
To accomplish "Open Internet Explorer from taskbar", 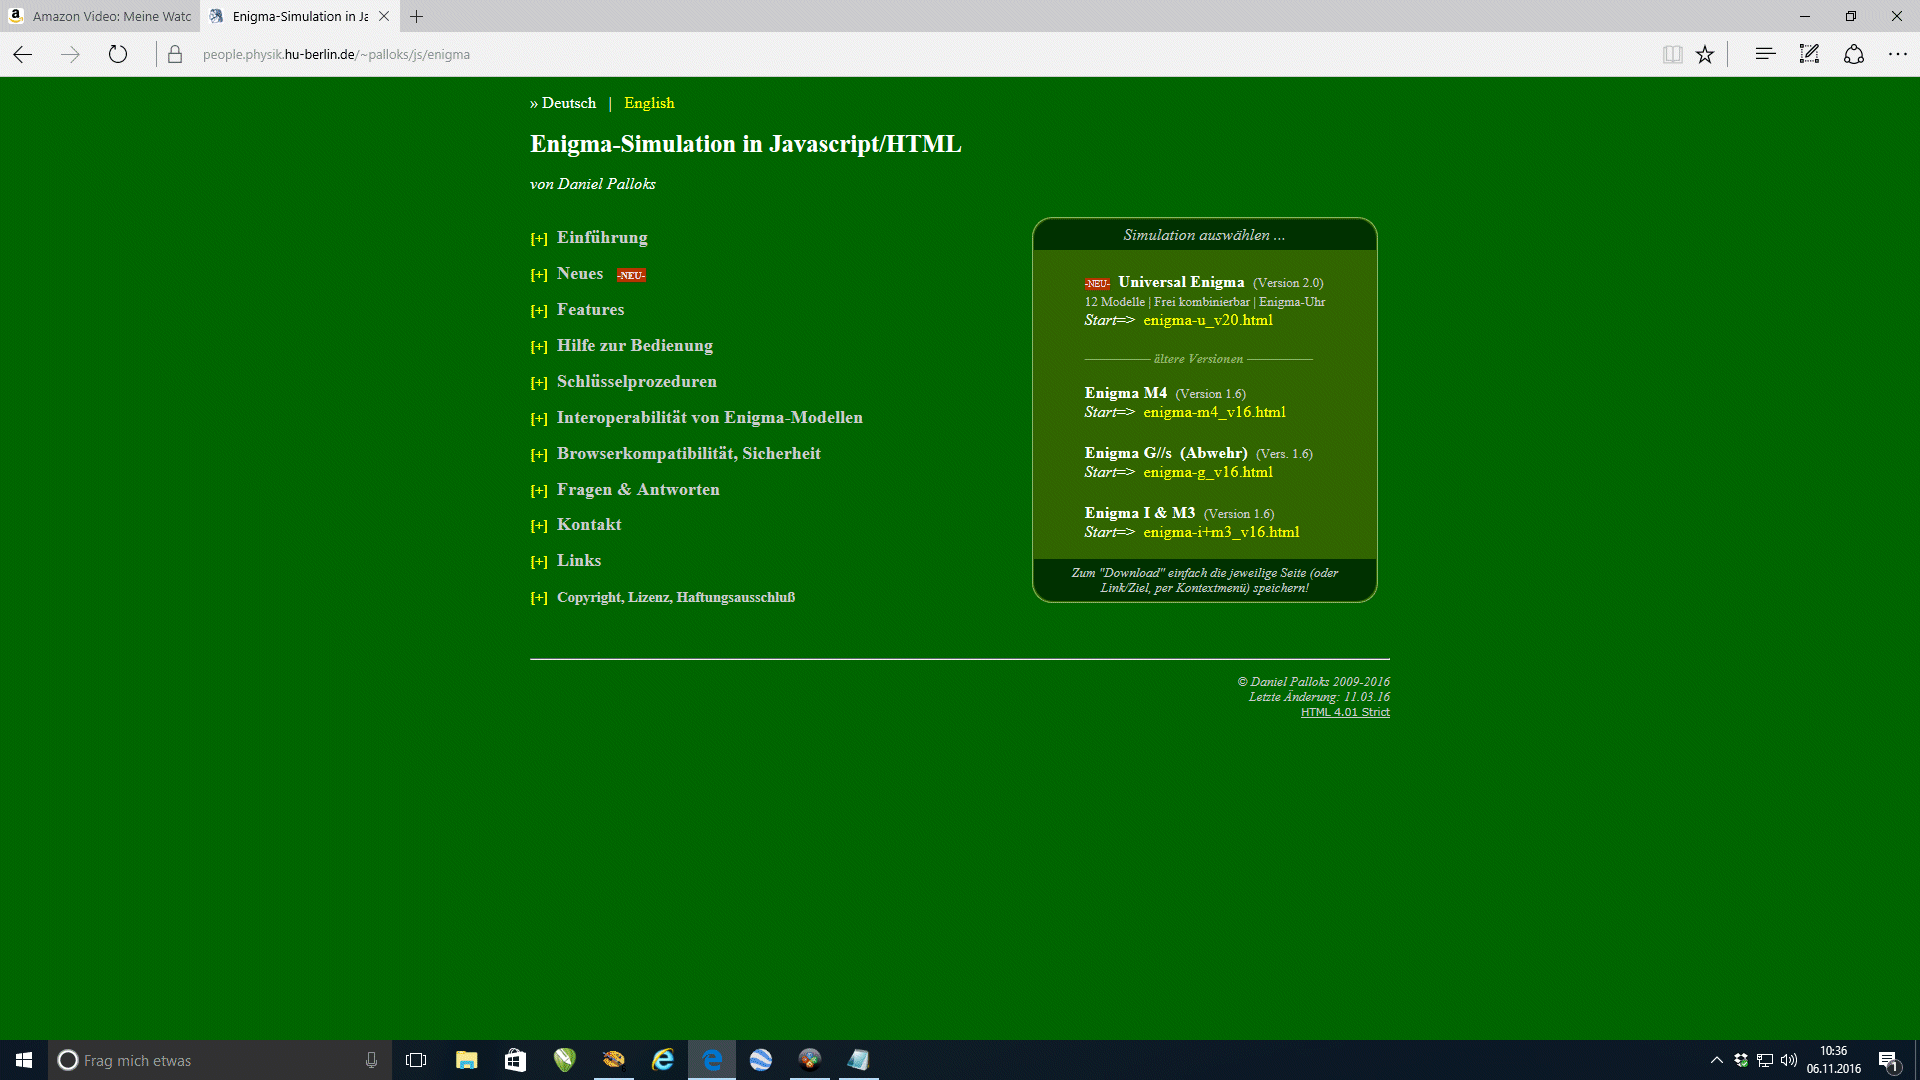I will (663, 1060).
